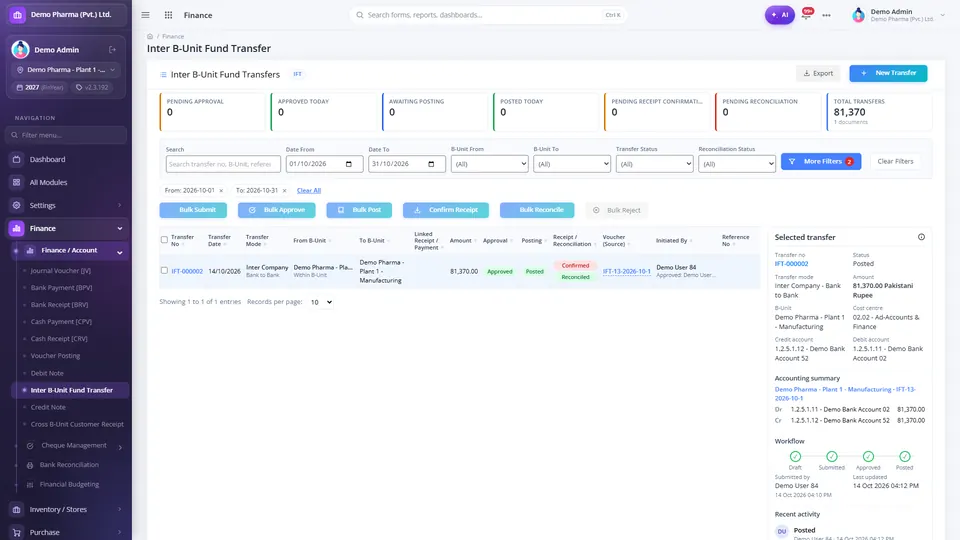The height and width of the screenshot is (540, 960).
Task: Open All Modules in the sidebar
Action: 66,182
